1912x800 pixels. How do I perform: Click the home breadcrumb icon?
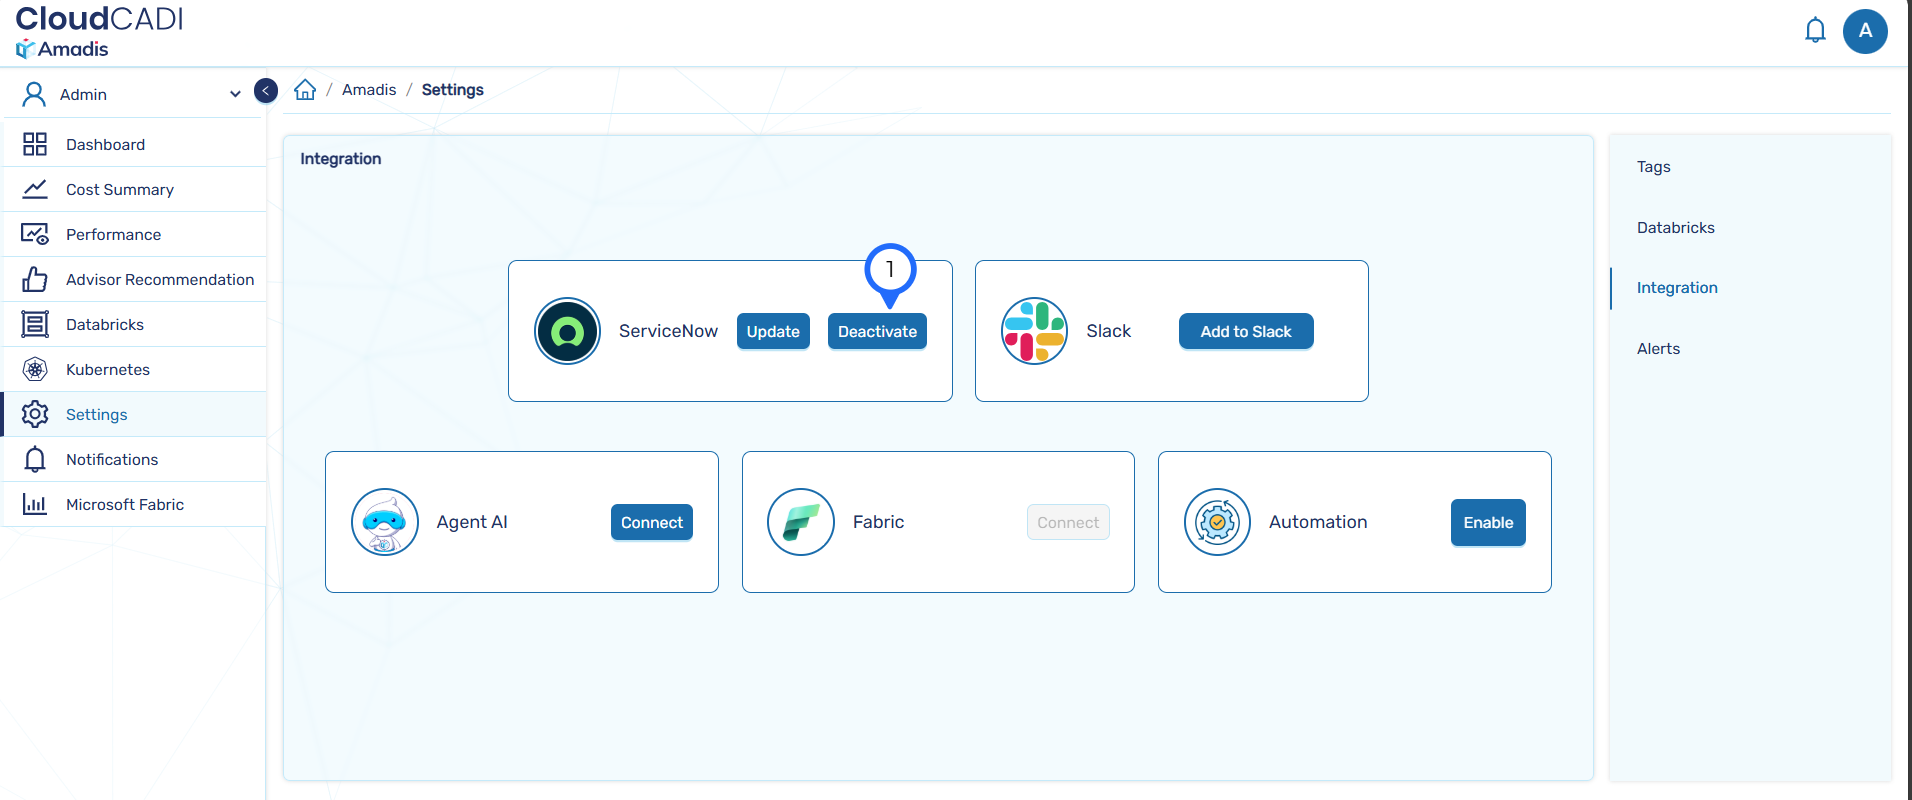tap(305, 90)
